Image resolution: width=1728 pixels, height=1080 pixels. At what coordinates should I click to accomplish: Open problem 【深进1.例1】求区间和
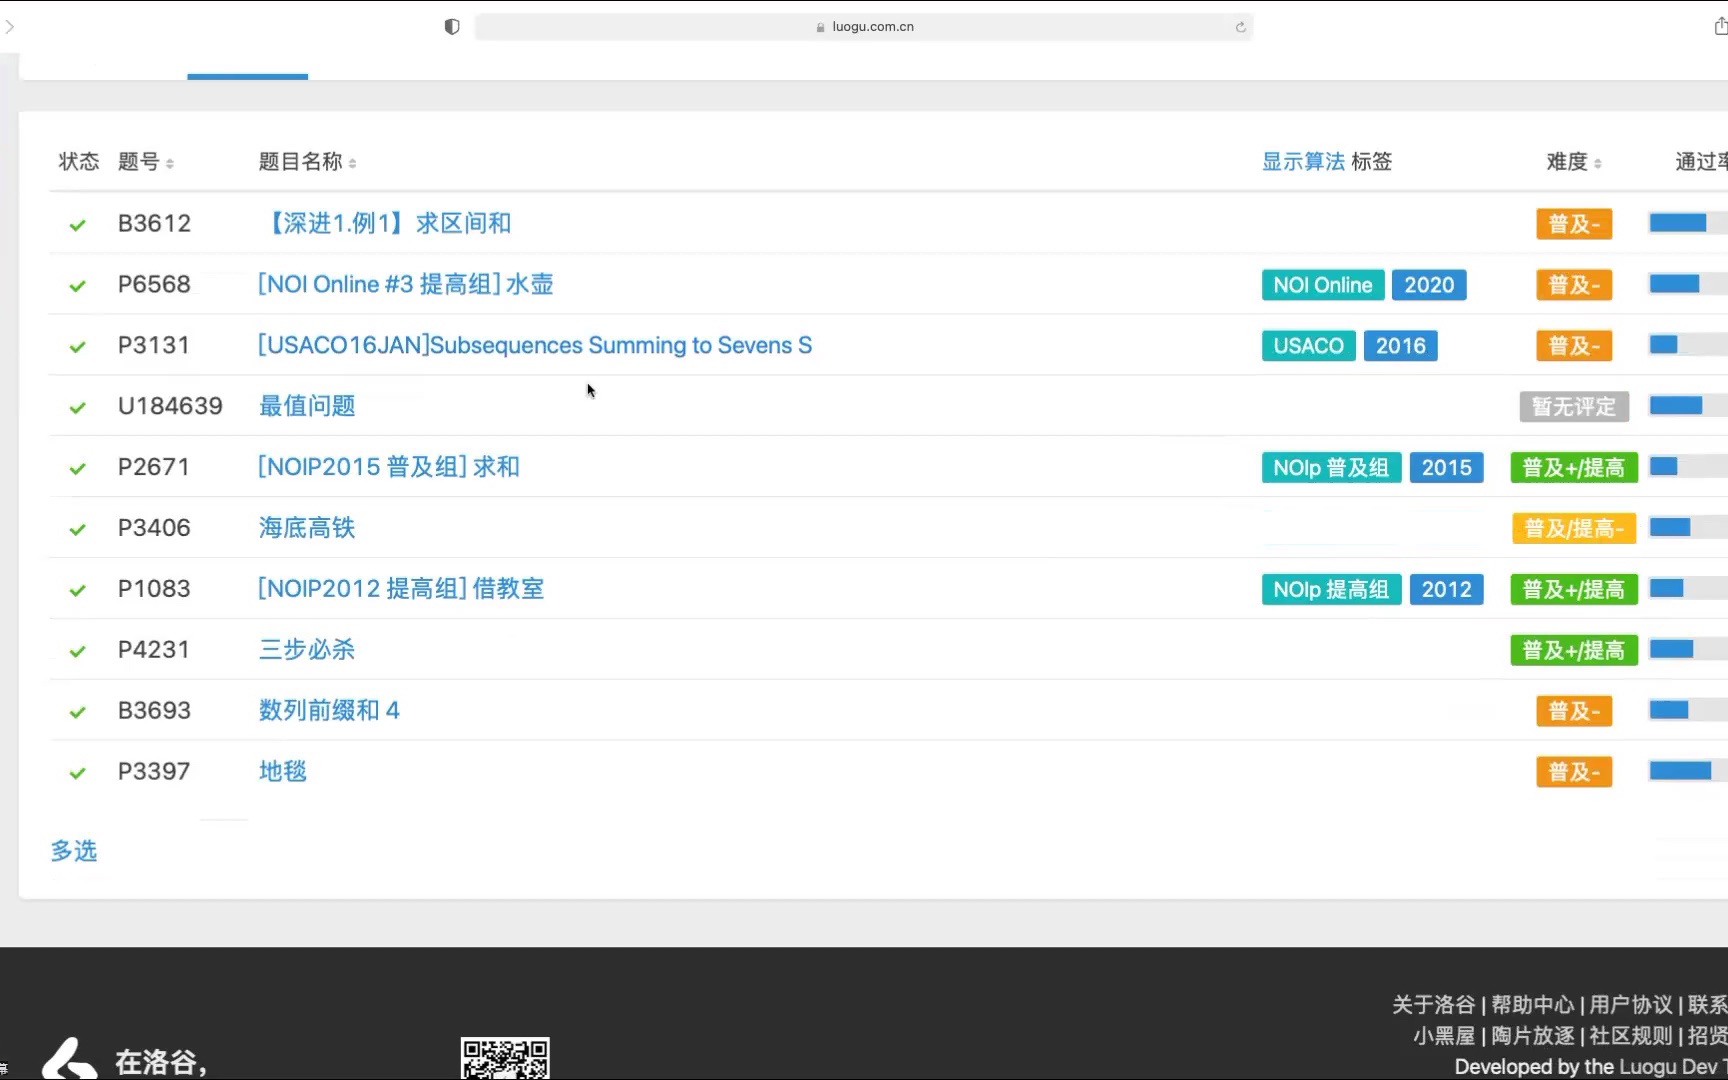386,223
